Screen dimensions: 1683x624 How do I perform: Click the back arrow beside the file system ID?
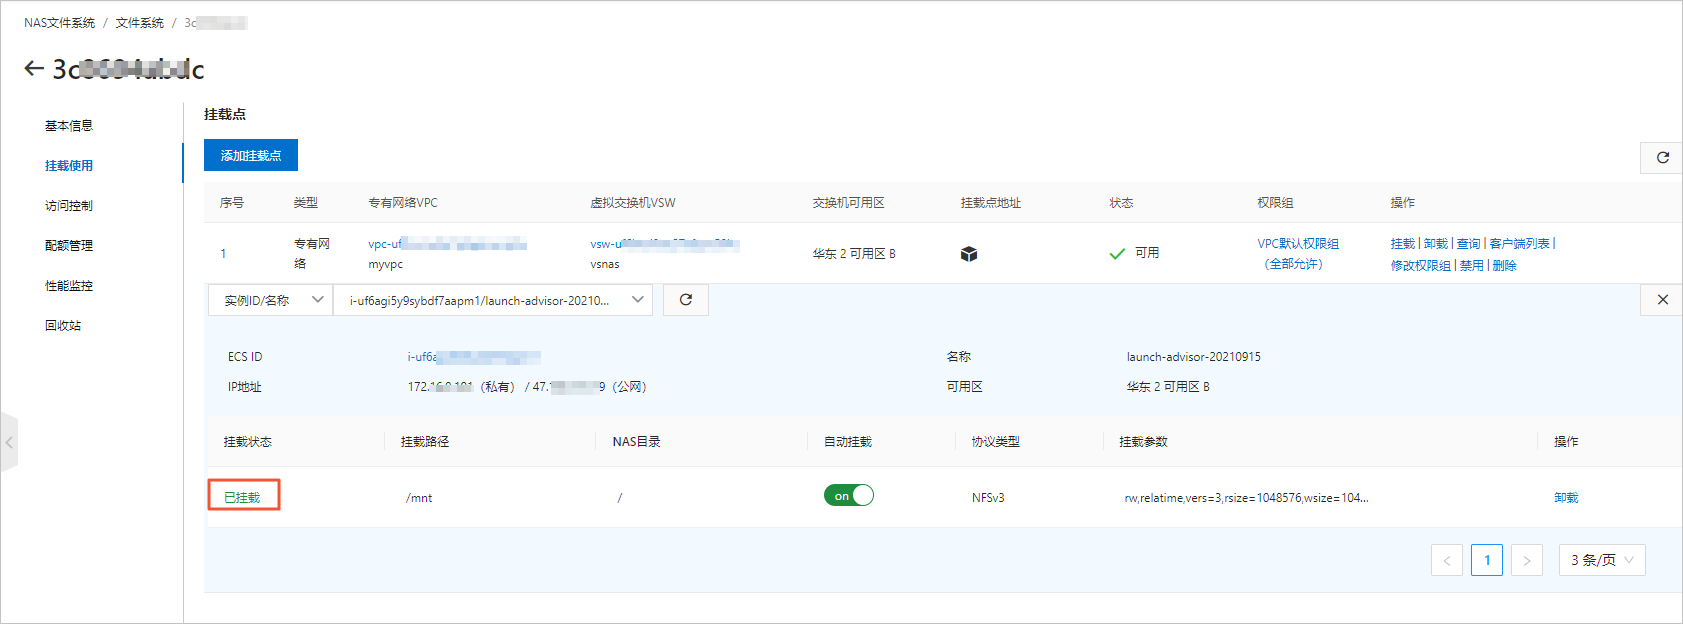pos(34,69)
